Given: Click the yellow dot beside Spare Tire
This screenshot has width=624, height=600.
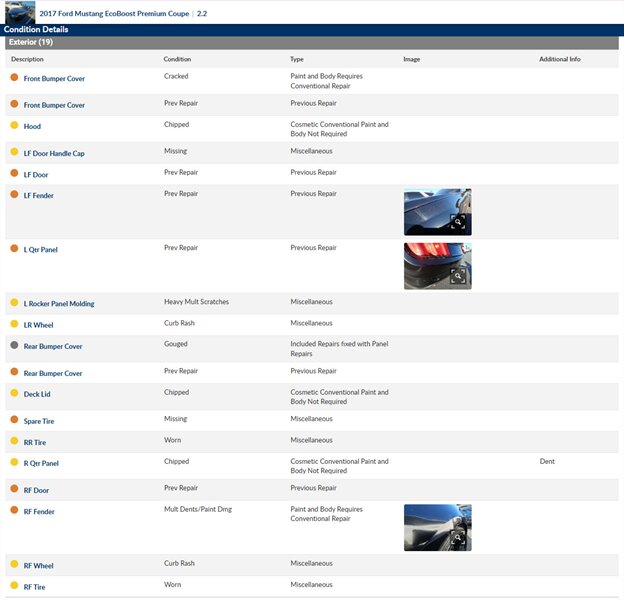Looking at the screenshot, I should (14, 420).
